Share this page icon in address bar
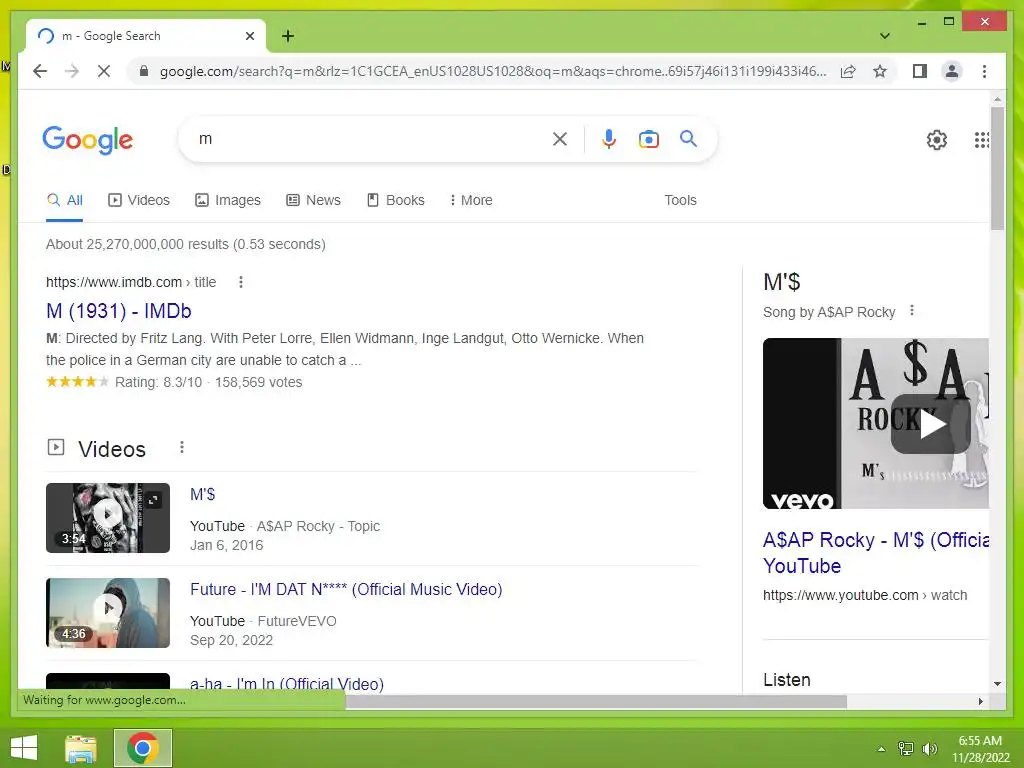1024x768 pixels. click(848, 71)
